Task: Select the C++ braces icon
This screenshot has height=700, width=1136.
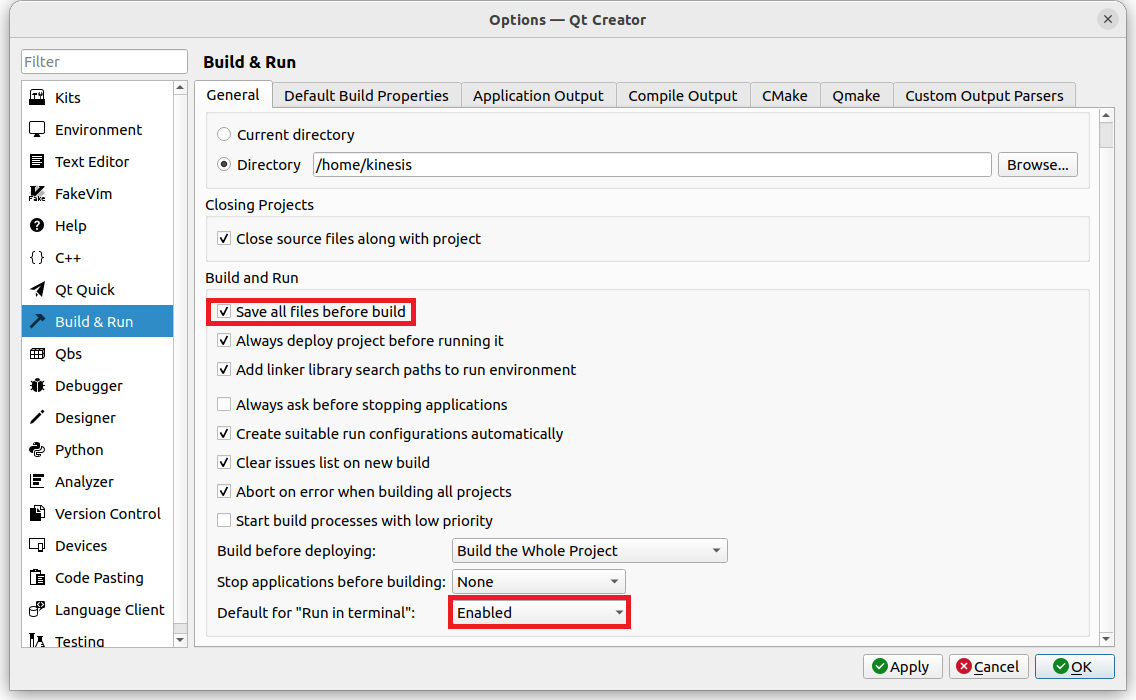Action: tap(37, 257)
